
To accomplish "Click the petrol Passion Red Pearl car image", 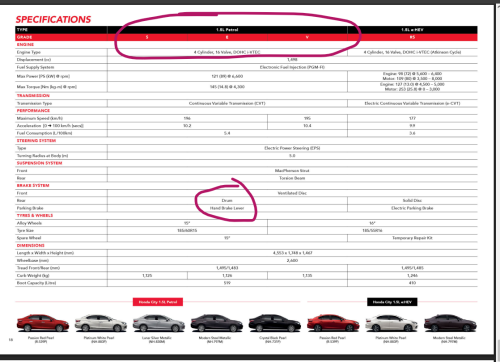I will [43, 323].
